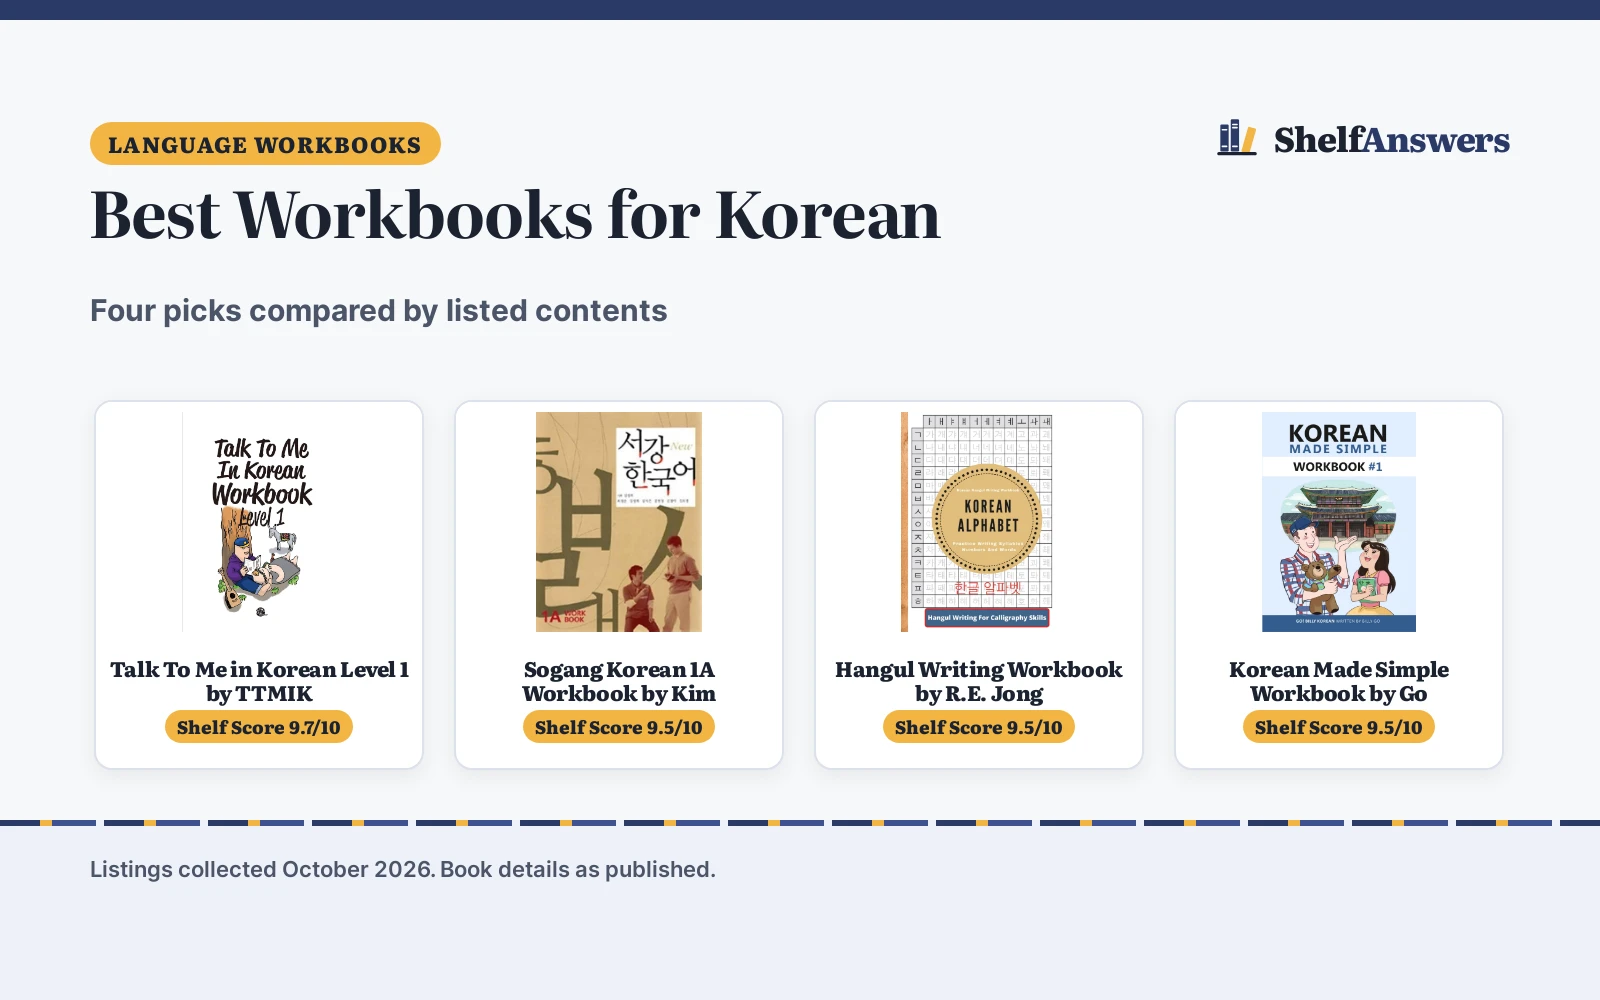
Task: Select the Language Workbooks category badge
Action: pyautogui.click(x=265, y=144)
